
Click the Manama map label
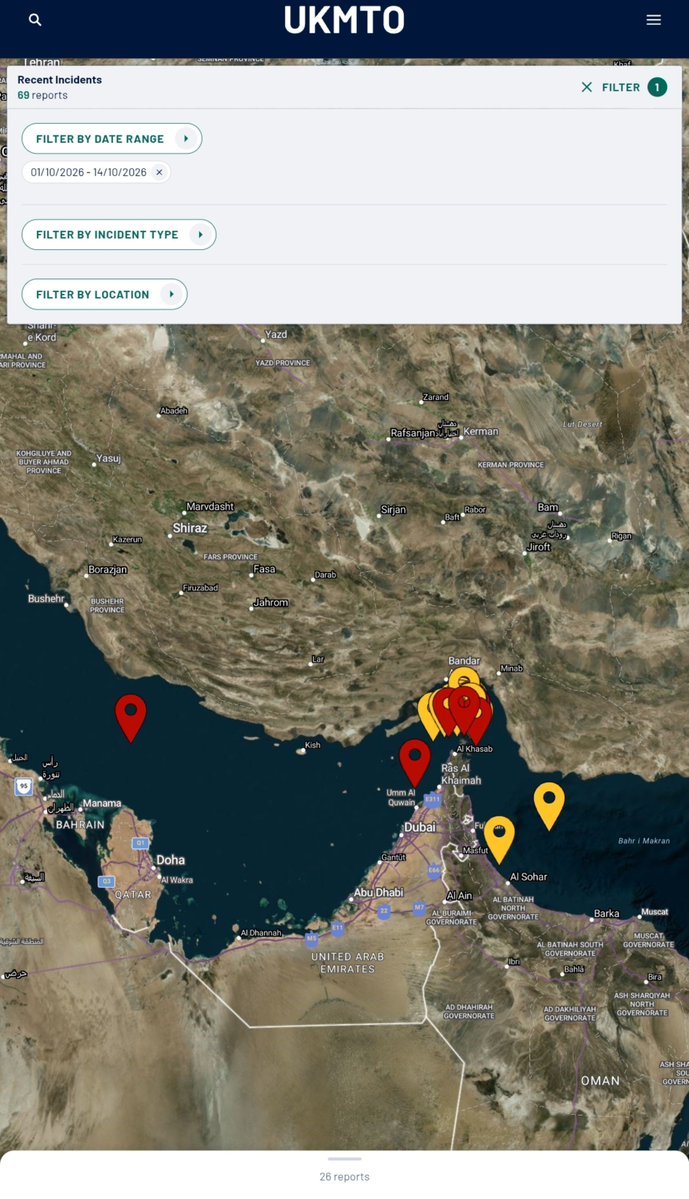[102, 804]
